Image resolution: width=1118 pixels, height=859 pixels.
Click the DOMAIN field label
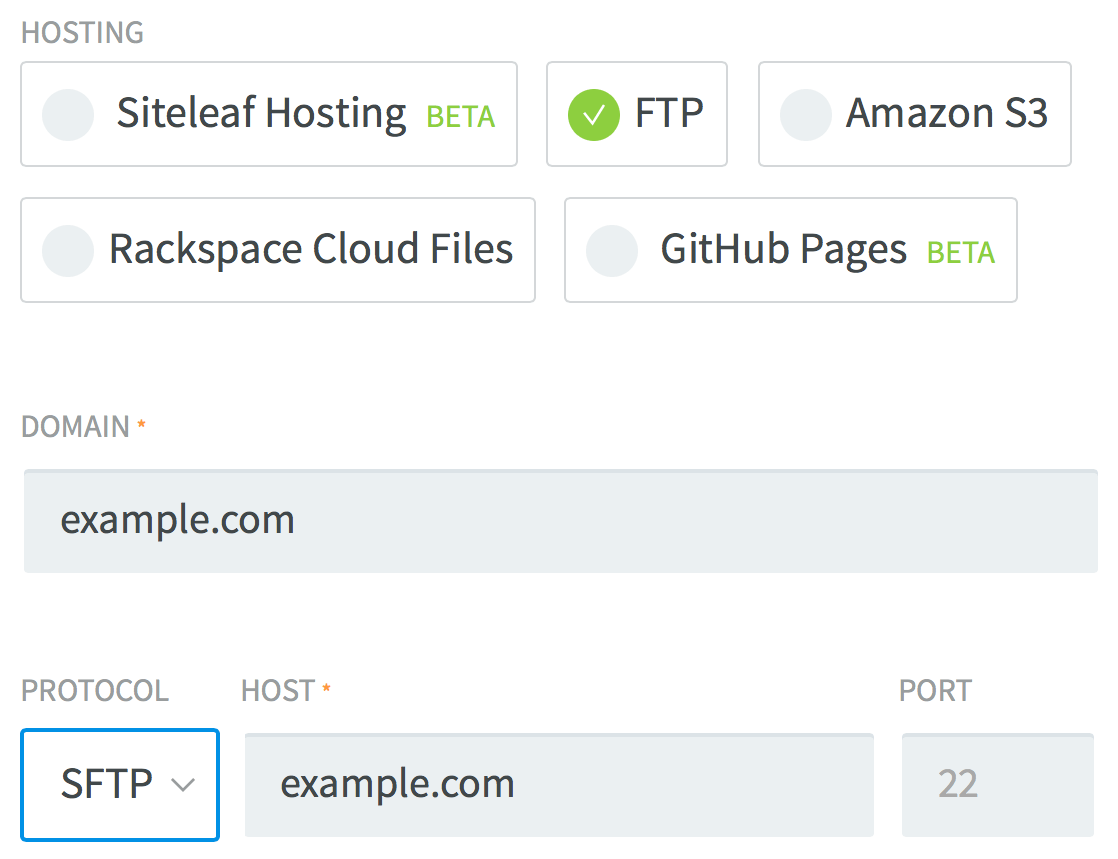[76, 427]
